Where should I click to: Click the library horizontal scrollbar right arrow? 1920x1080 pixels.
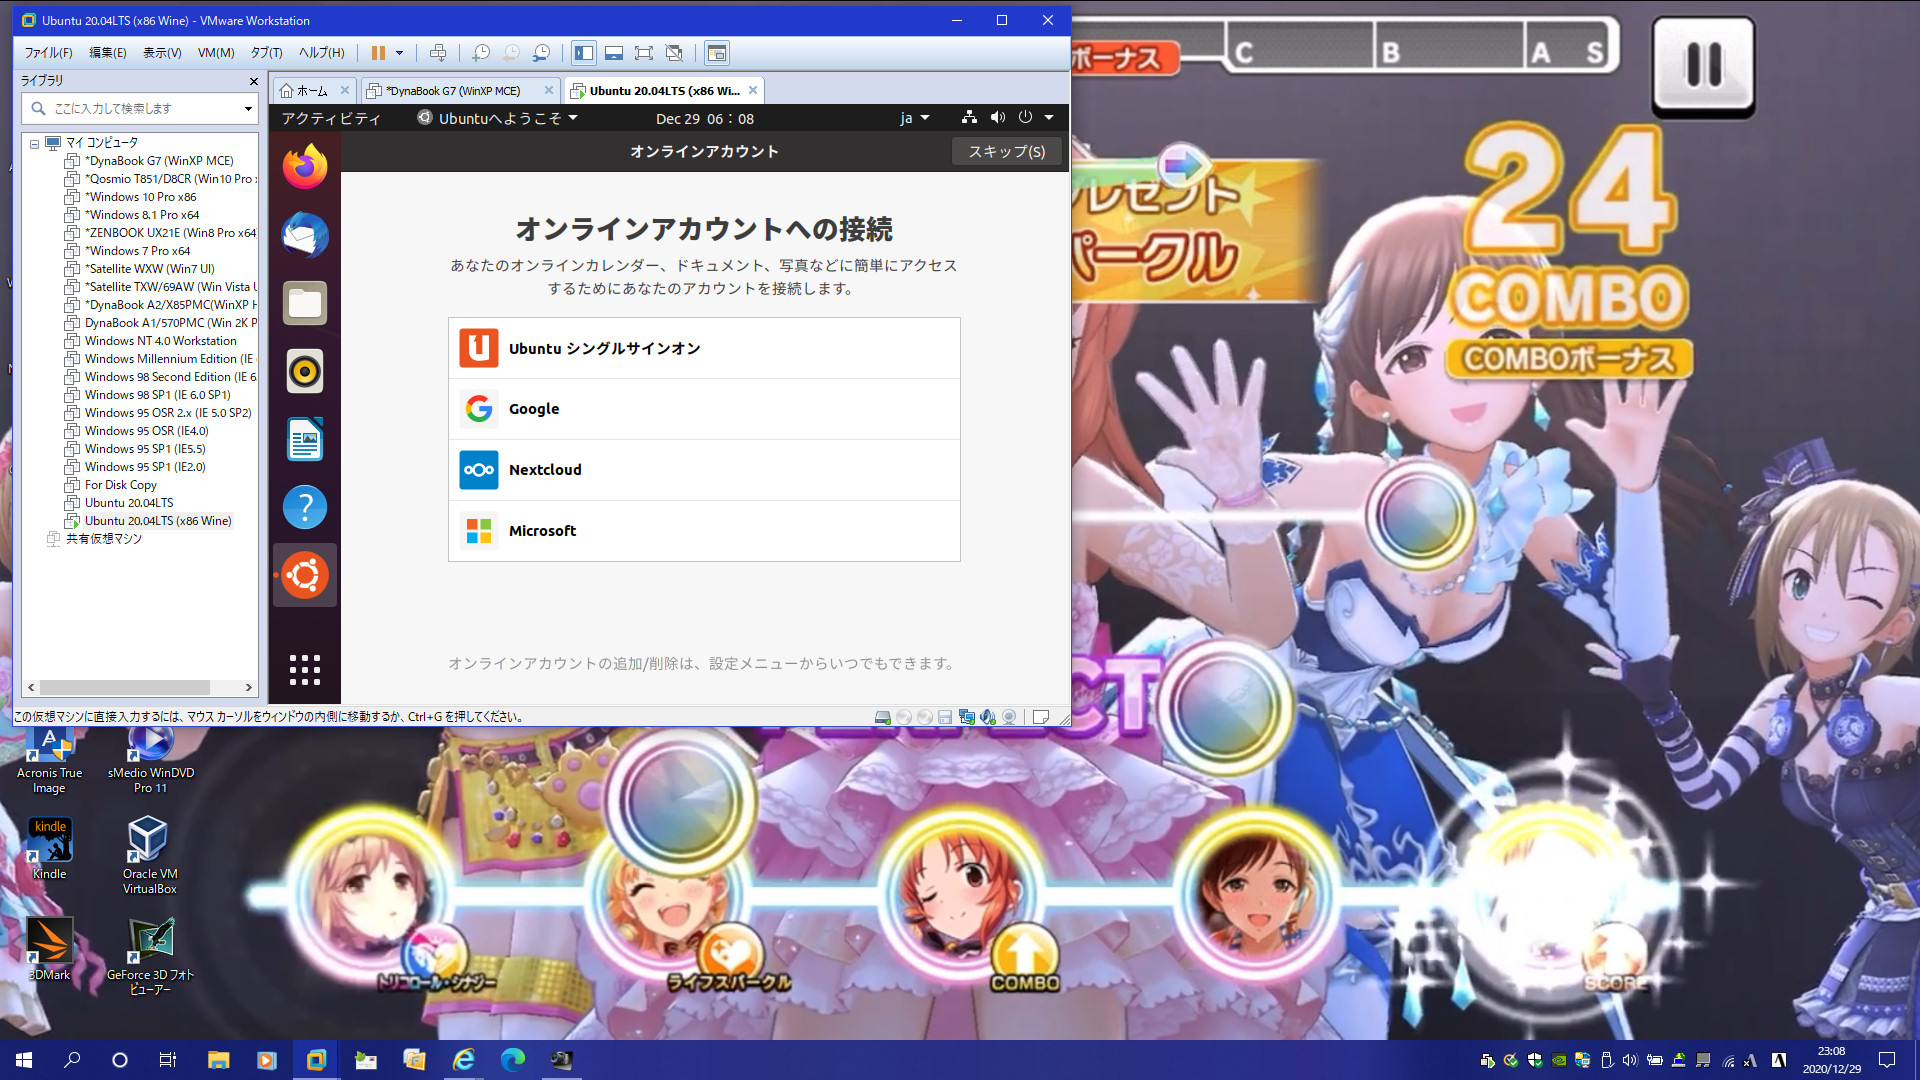pos(249,687)
